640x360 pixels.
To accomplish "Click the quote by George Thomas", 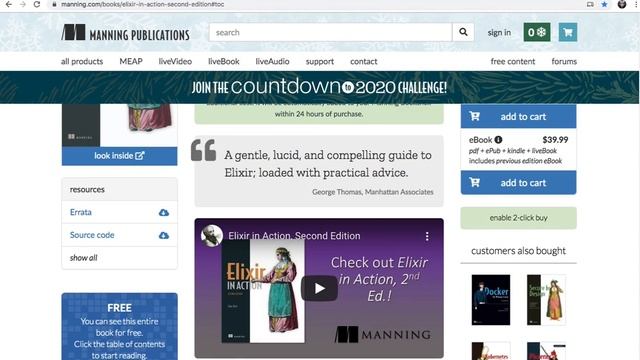I will [319, 171].
